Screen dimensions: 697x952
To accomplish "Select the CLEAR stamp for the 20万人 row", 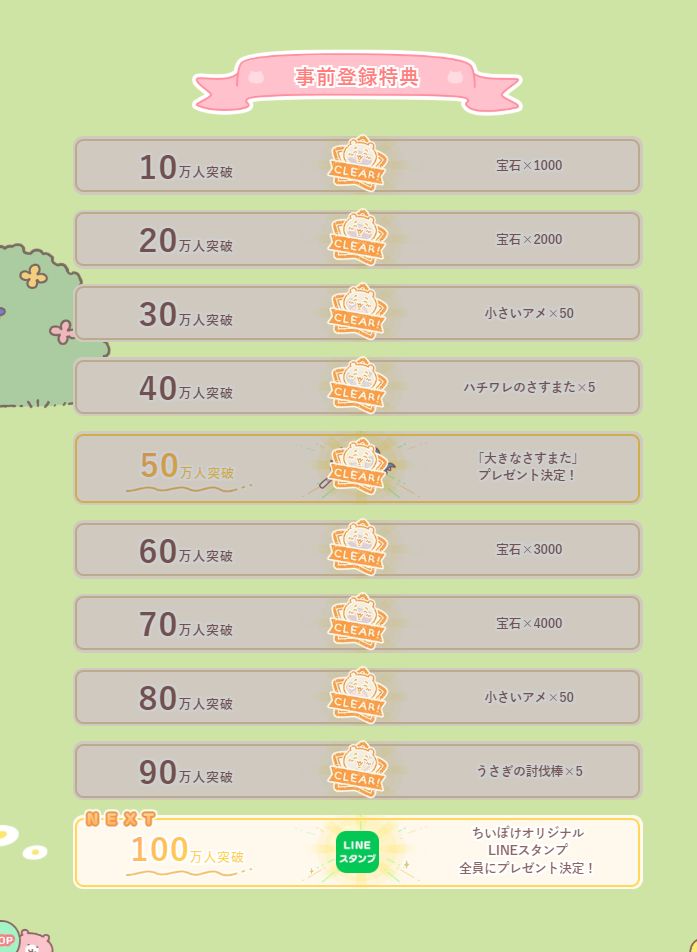I will (x=357, y=239).
